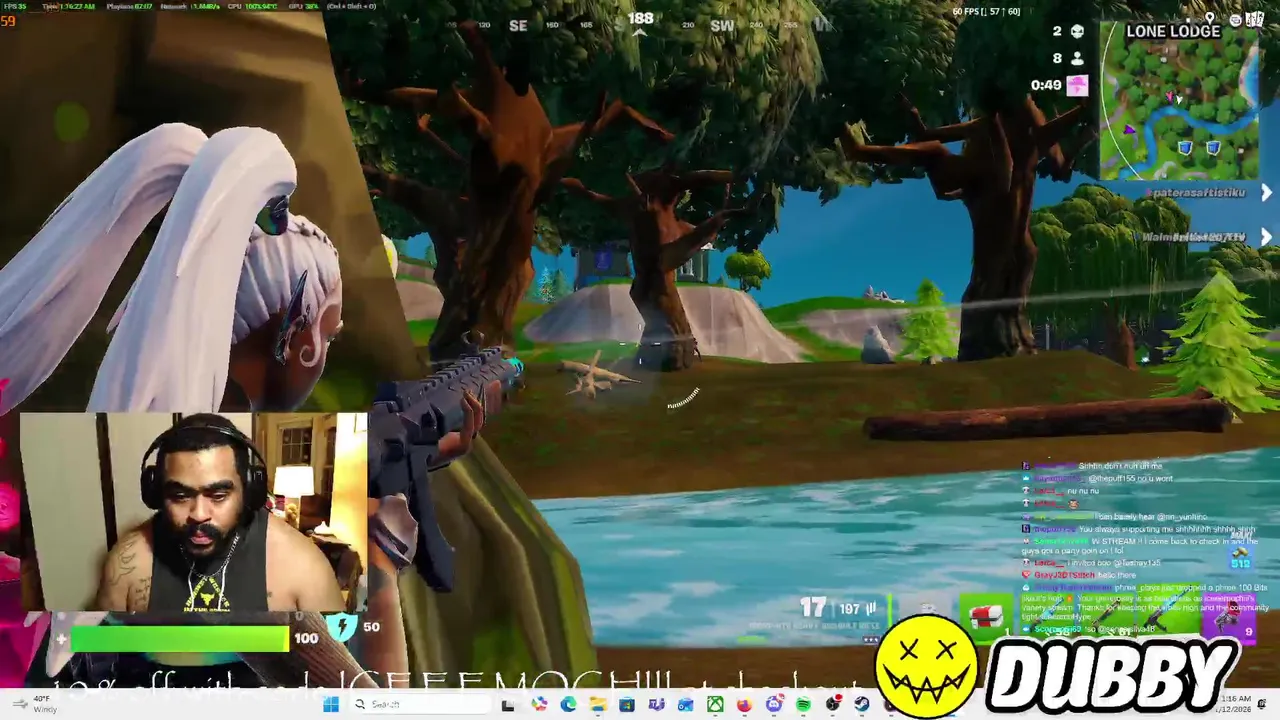Click the quests cards icon above minimap

coord(1257,20)
